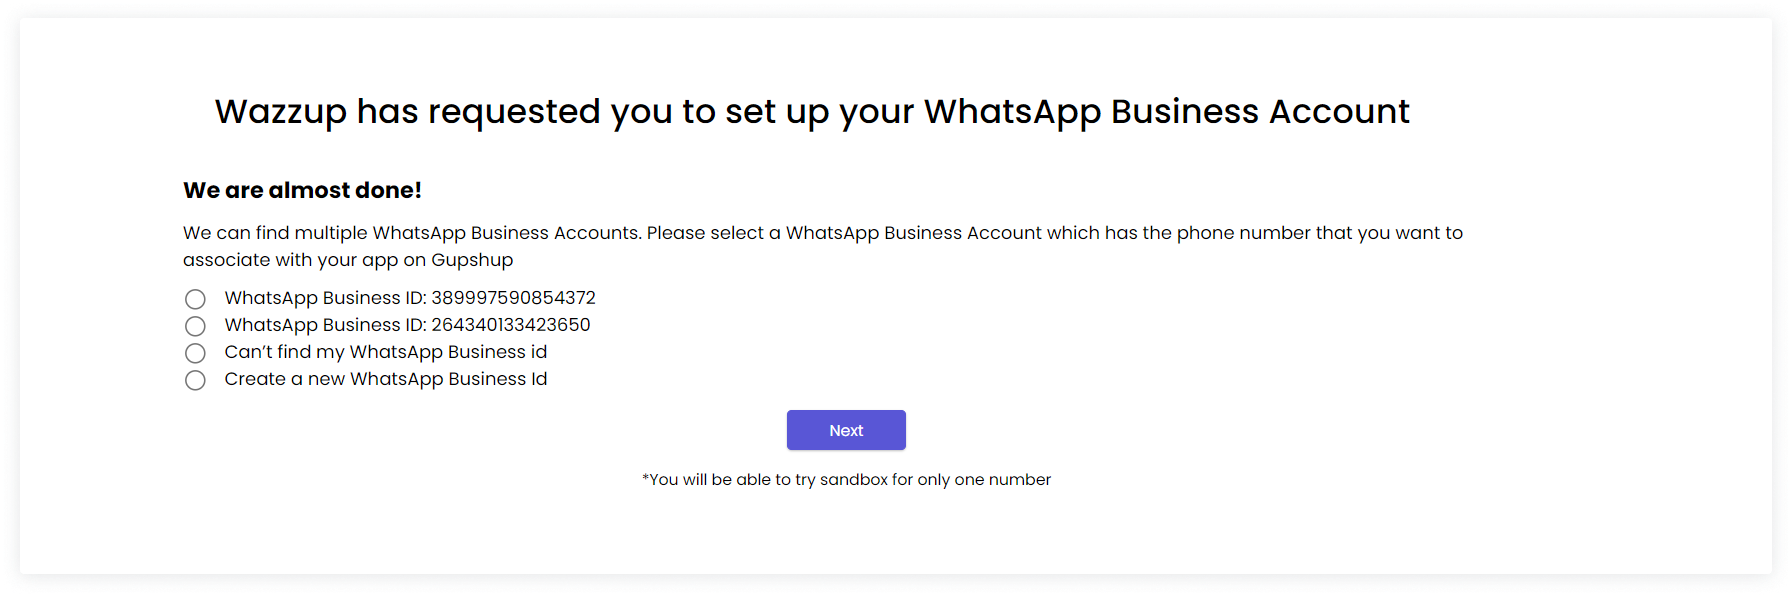Image resolution: width=1792 pixels, height=596 pixels.
Task: Click the words "try sandbox" in the footnote
Action: pos(841,480)
